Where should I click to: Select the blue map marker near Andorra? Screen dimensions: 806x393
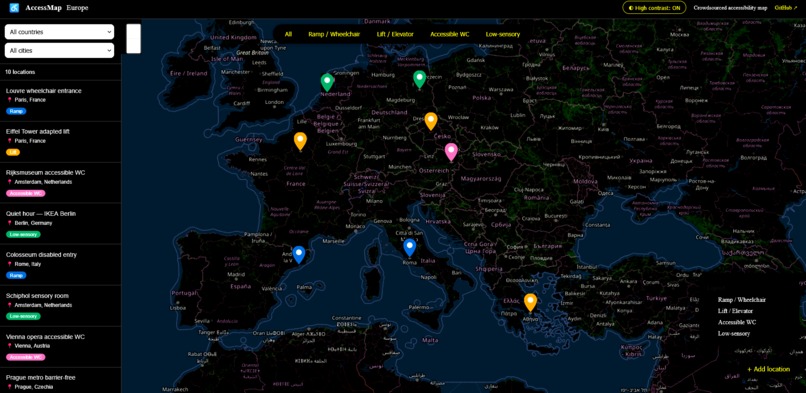pyautogui.click(x=299, y=255)
